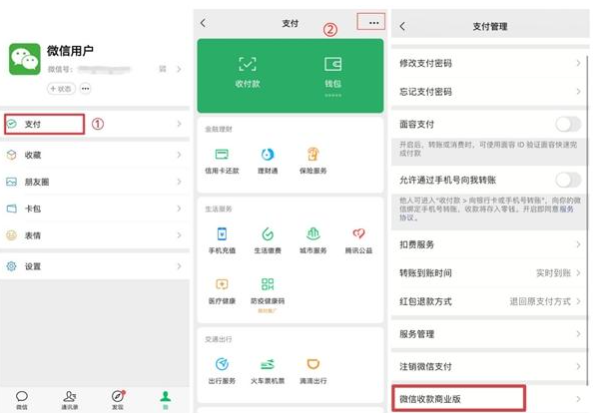Image resolution: width=598 pixels, height=413 pixels.
Task: Switch to 发现 discover bottom tab
Action: pos(118,400)
